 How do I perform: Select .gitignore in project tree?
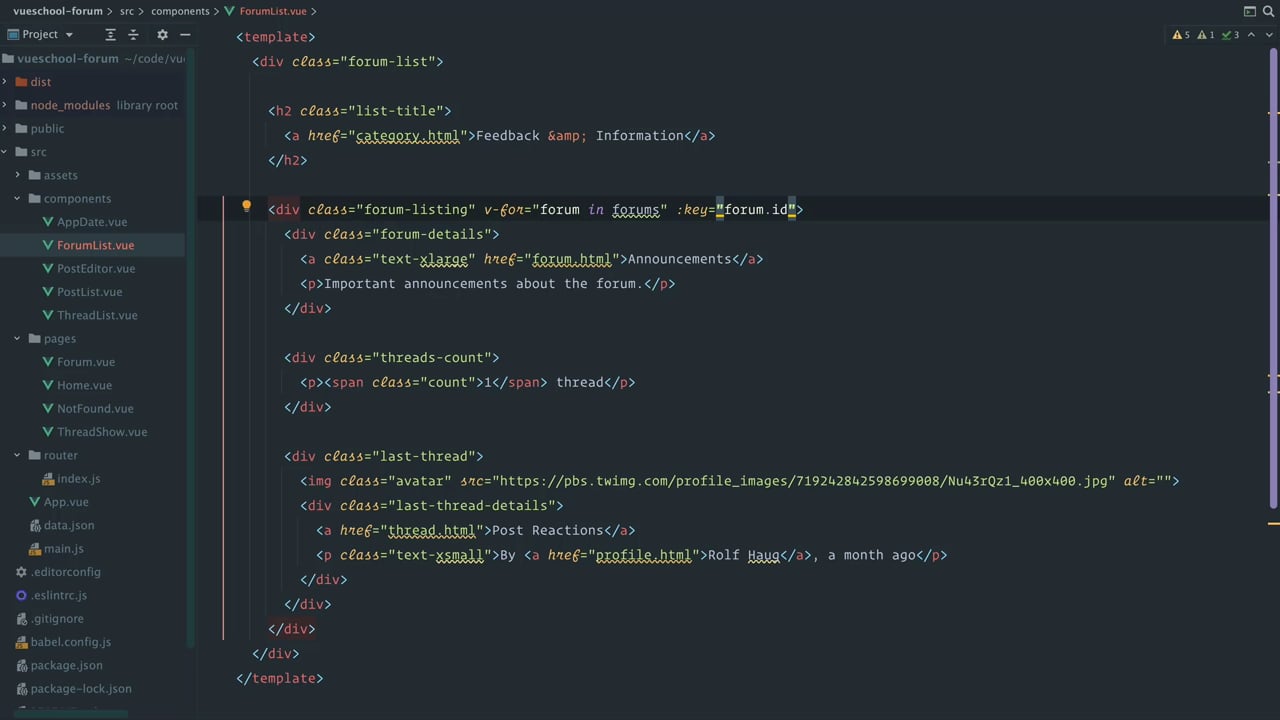tap(57, 618)
